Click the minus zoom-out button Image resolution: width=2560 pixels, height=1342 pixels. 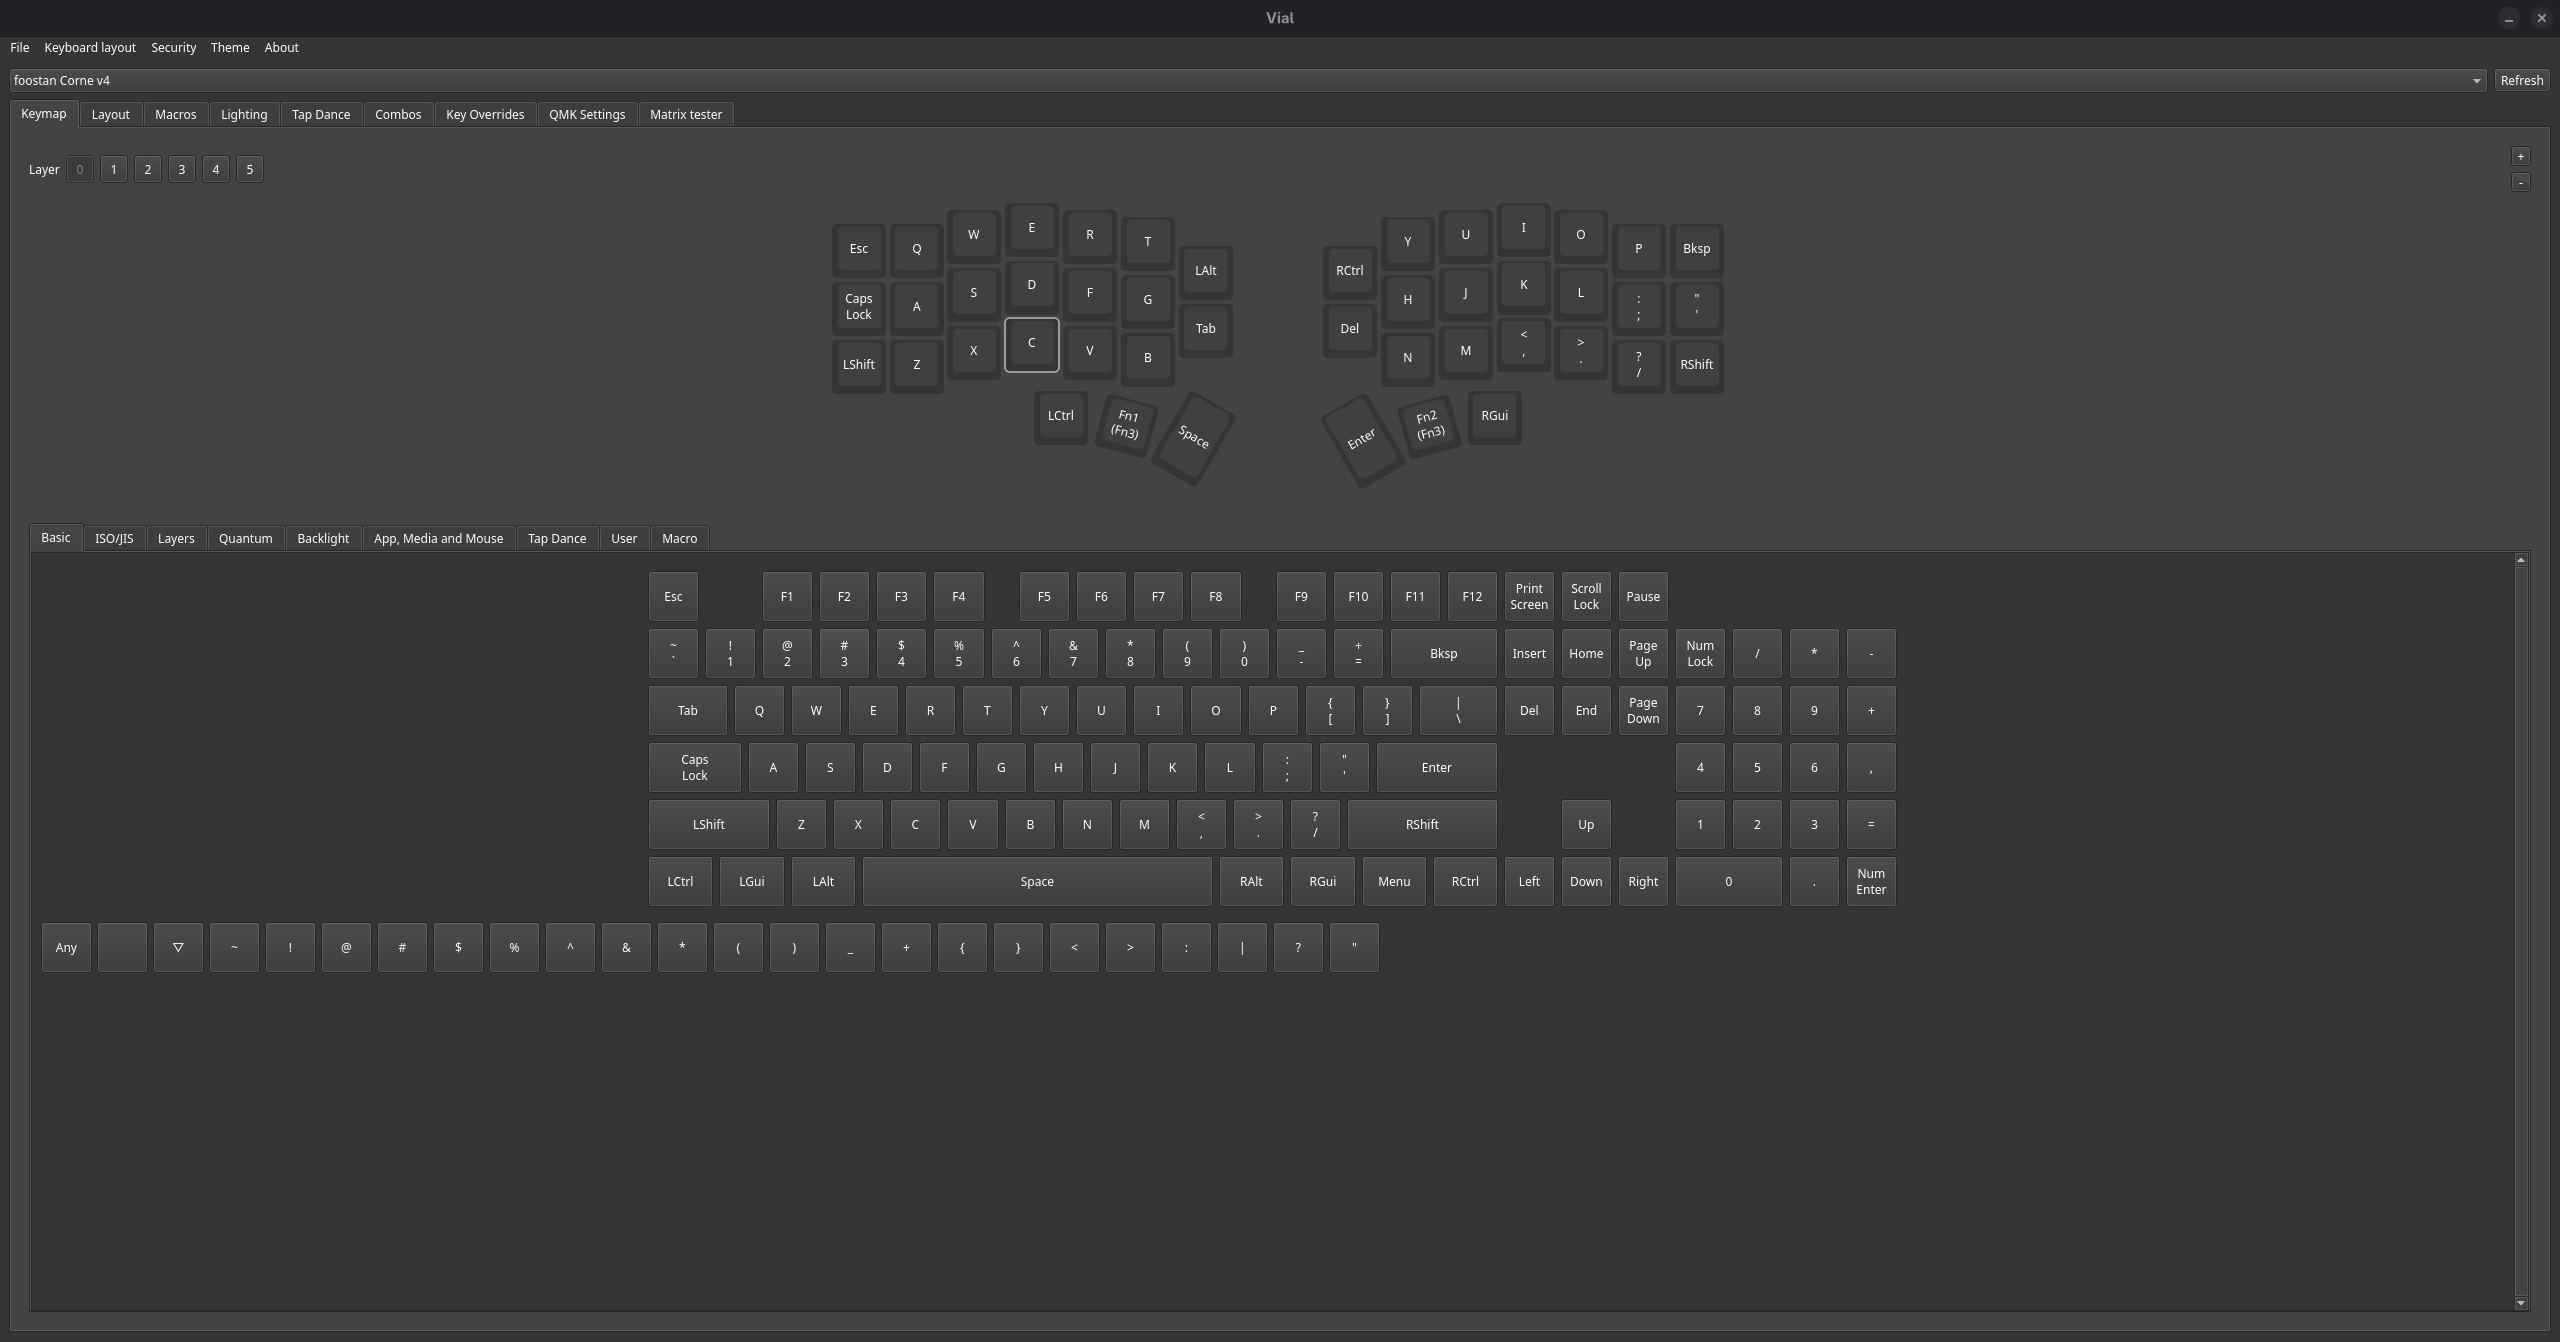pyautogui.click(x=2520, y=182)
